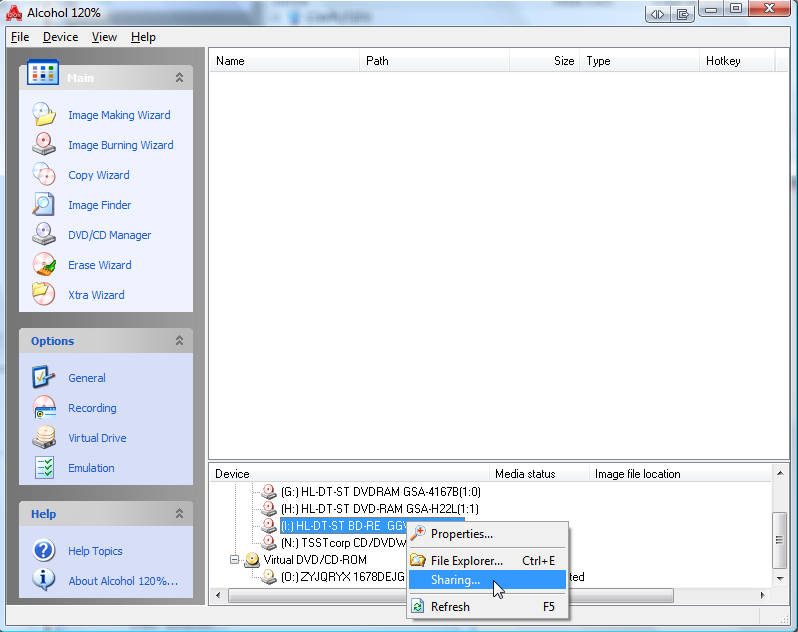
Task: Click the Virtual Drive stack icon
Action: click(x=44, y=437)
